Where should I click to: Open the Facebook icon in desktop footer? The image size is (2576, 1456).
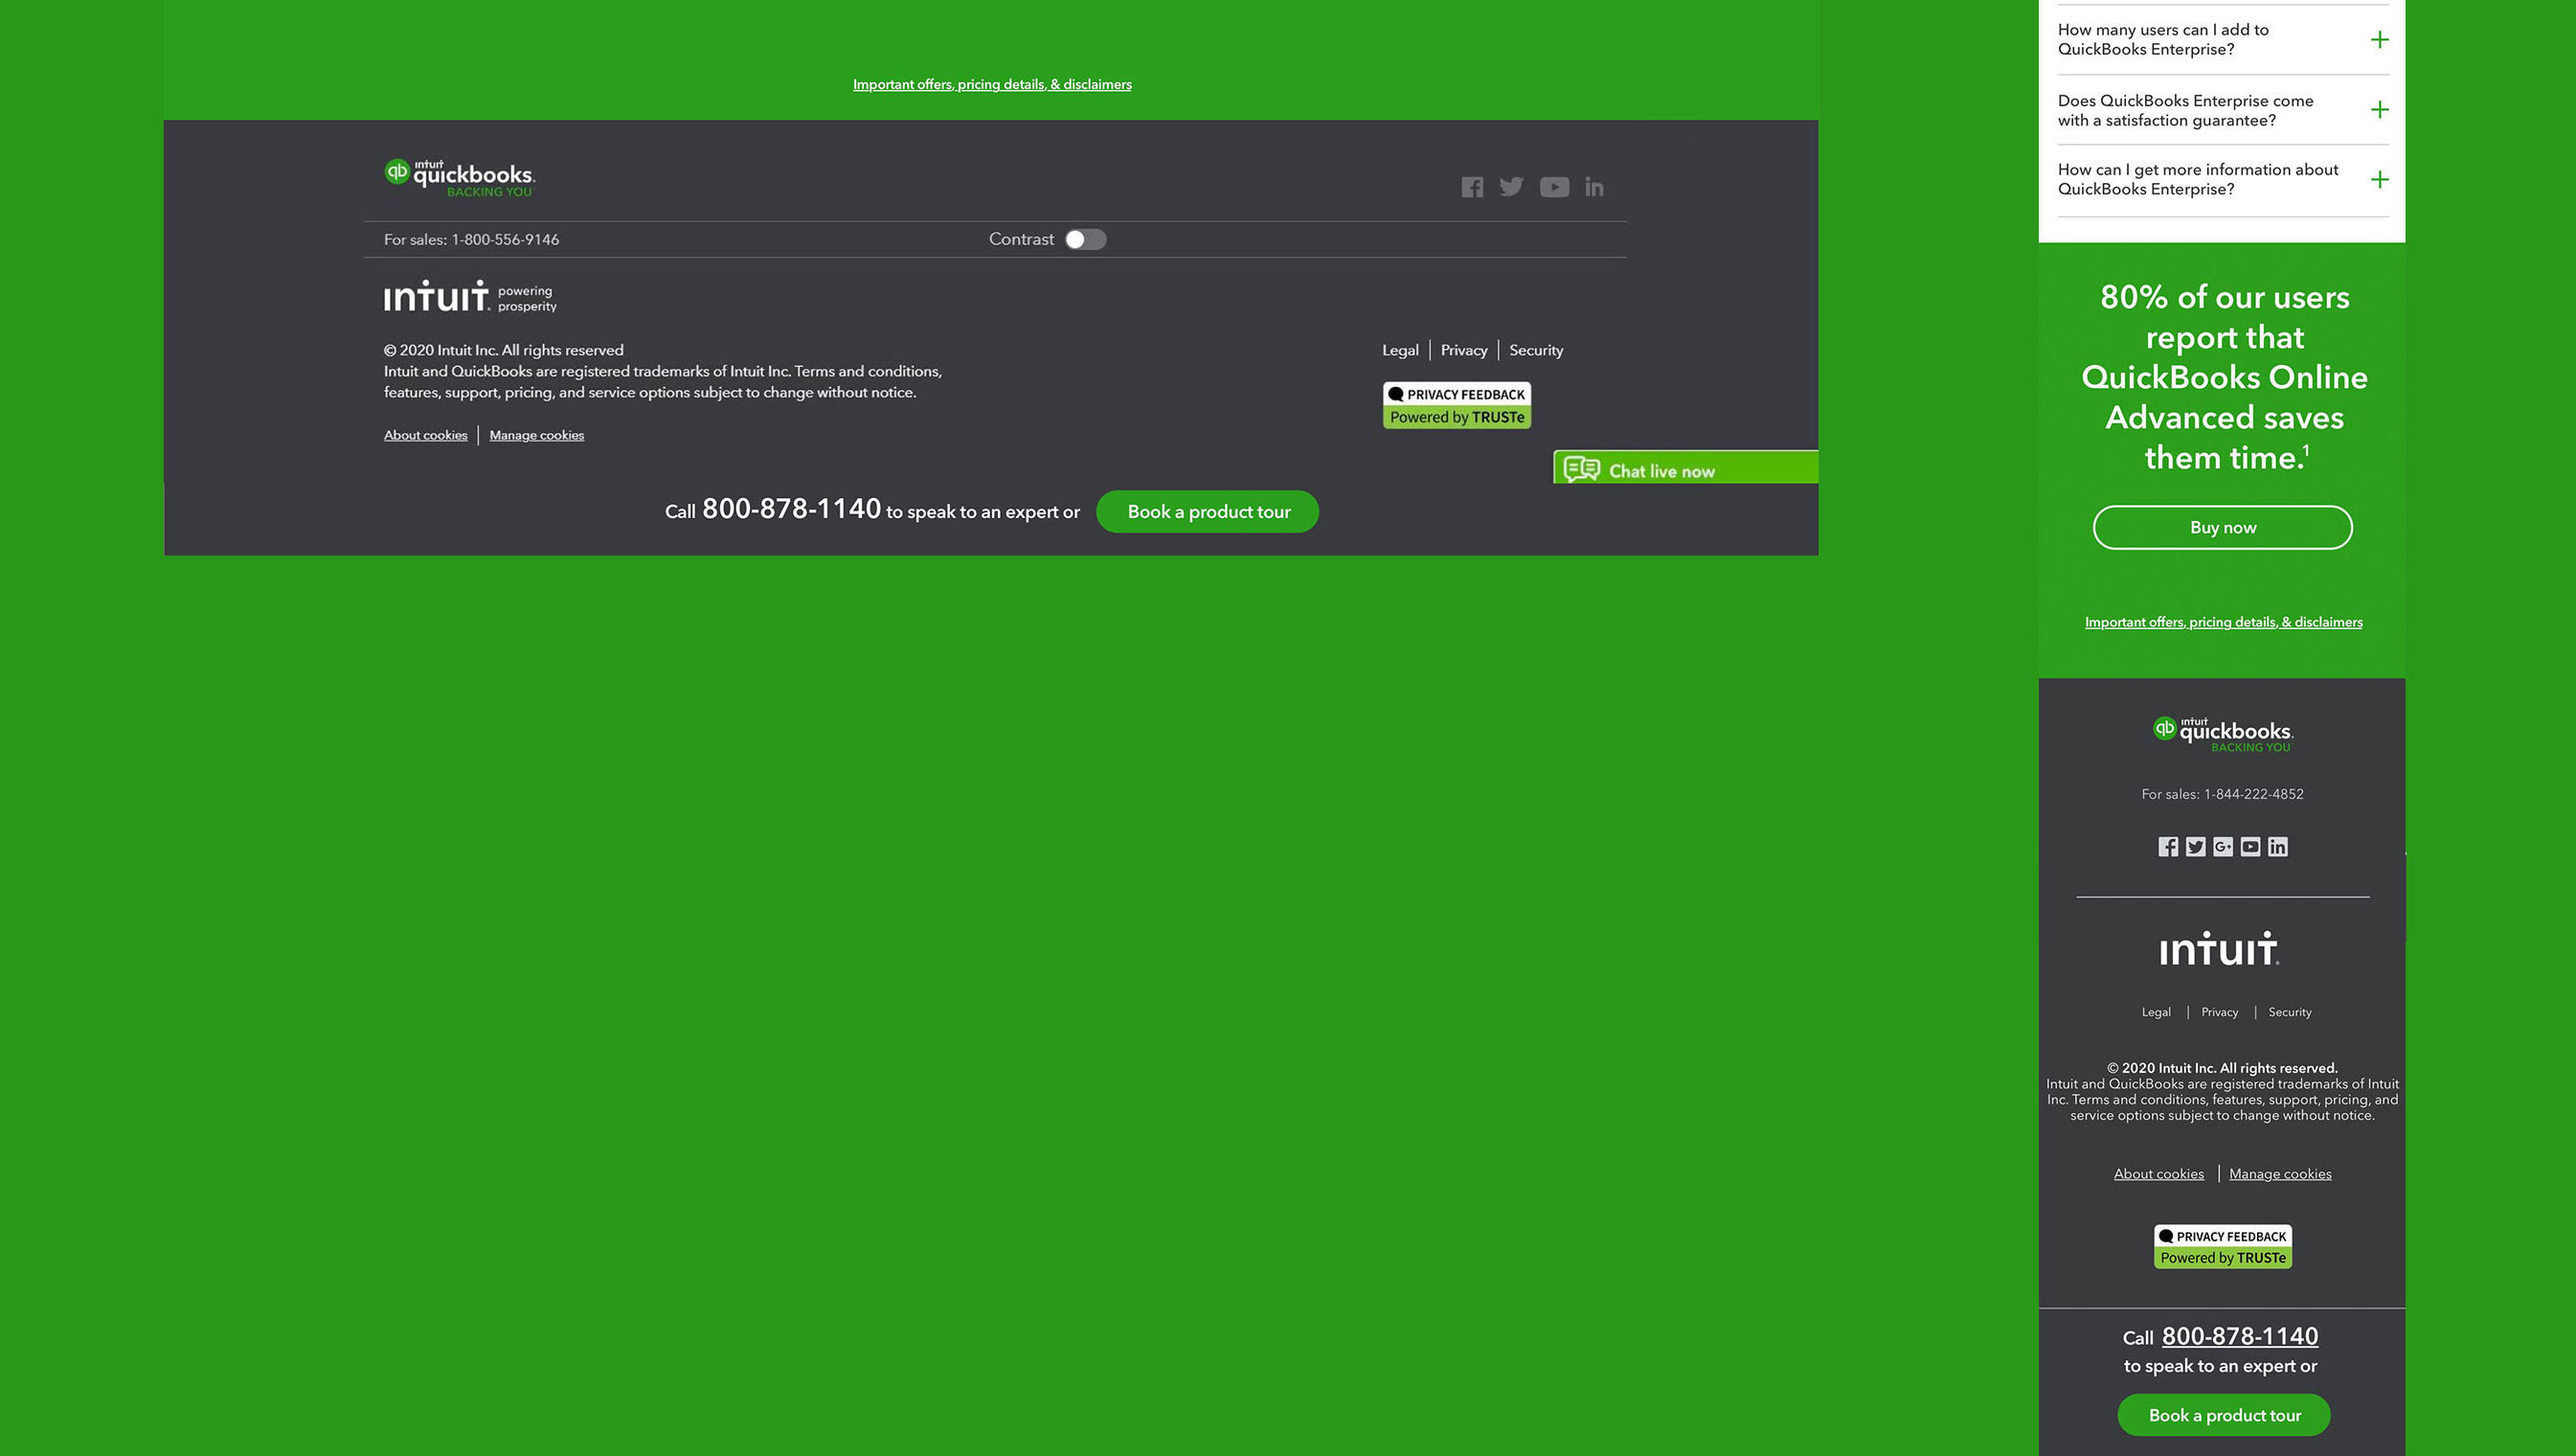point(1471,187)
